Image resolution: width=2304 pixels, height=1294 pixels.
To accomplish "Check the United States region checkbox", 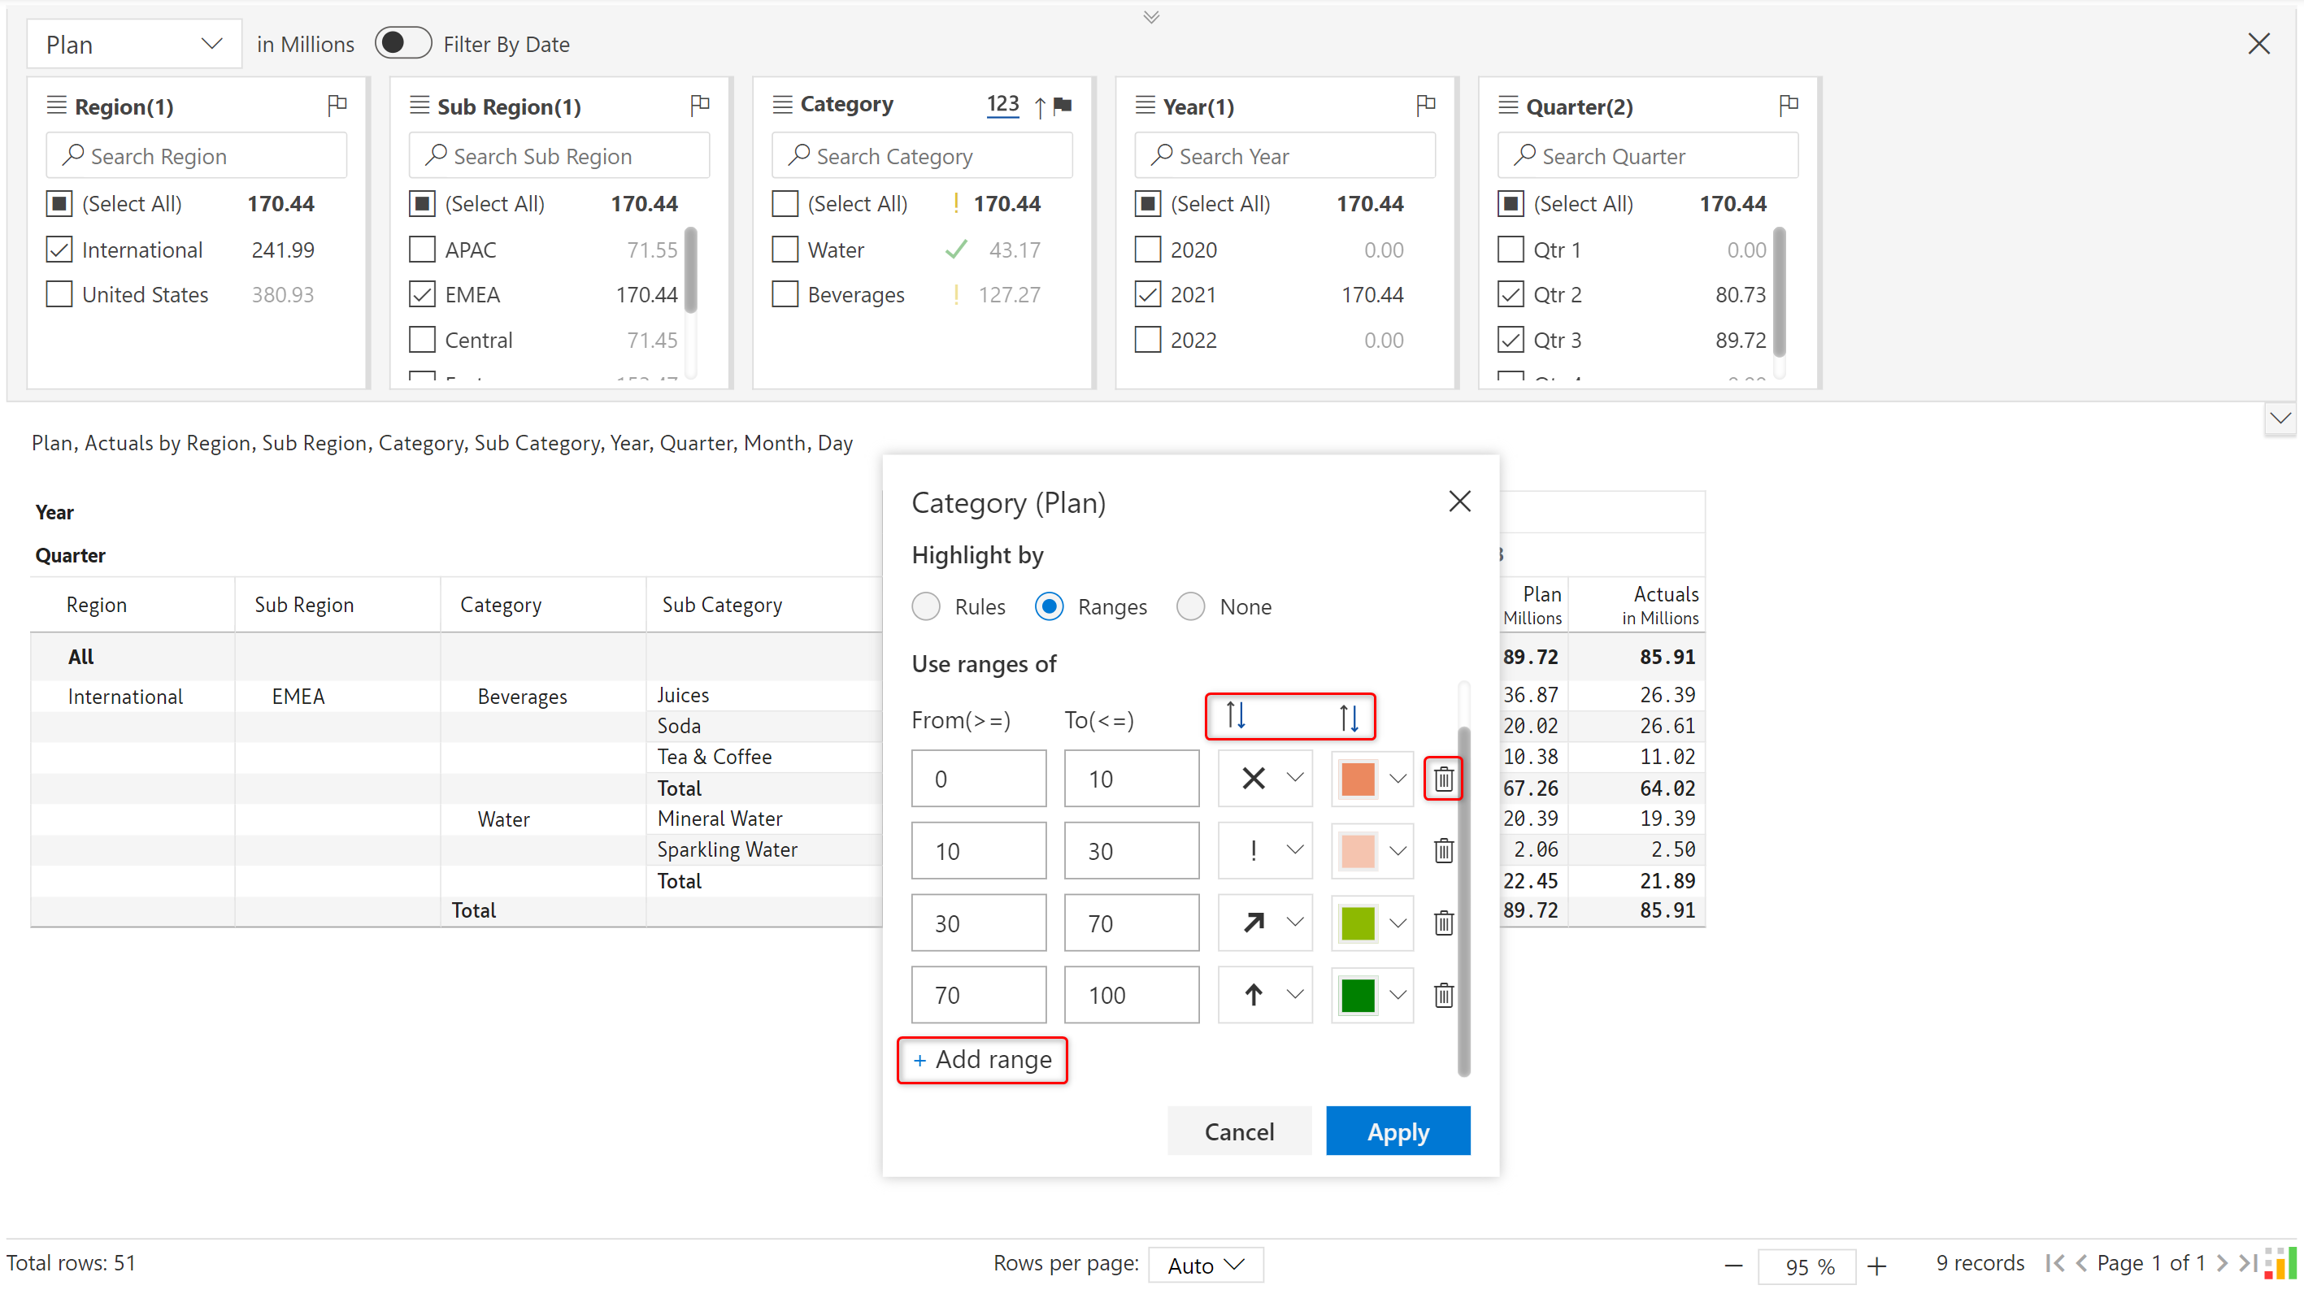I will coord(59,294).
